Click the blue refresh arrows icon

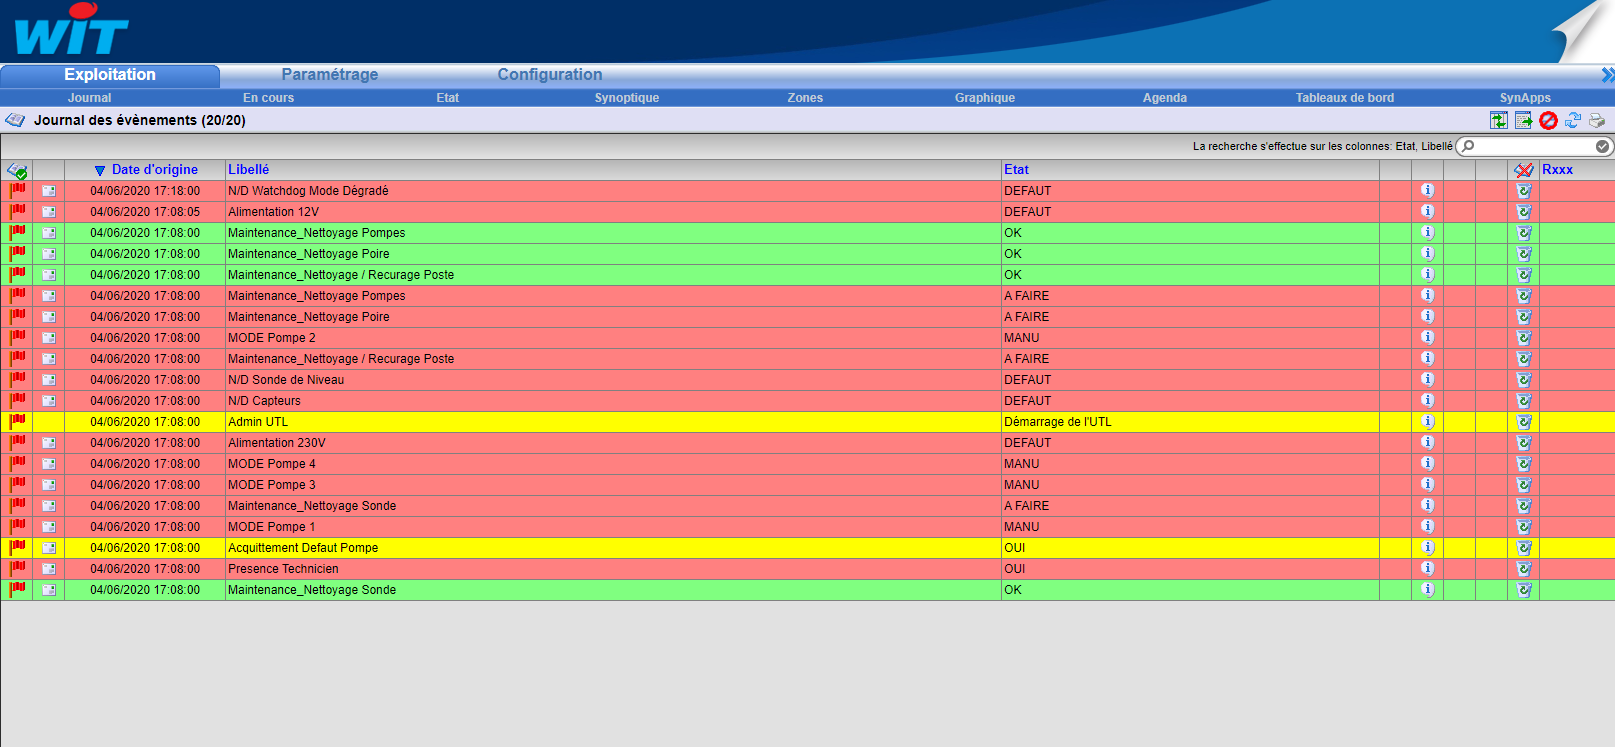1573,120
